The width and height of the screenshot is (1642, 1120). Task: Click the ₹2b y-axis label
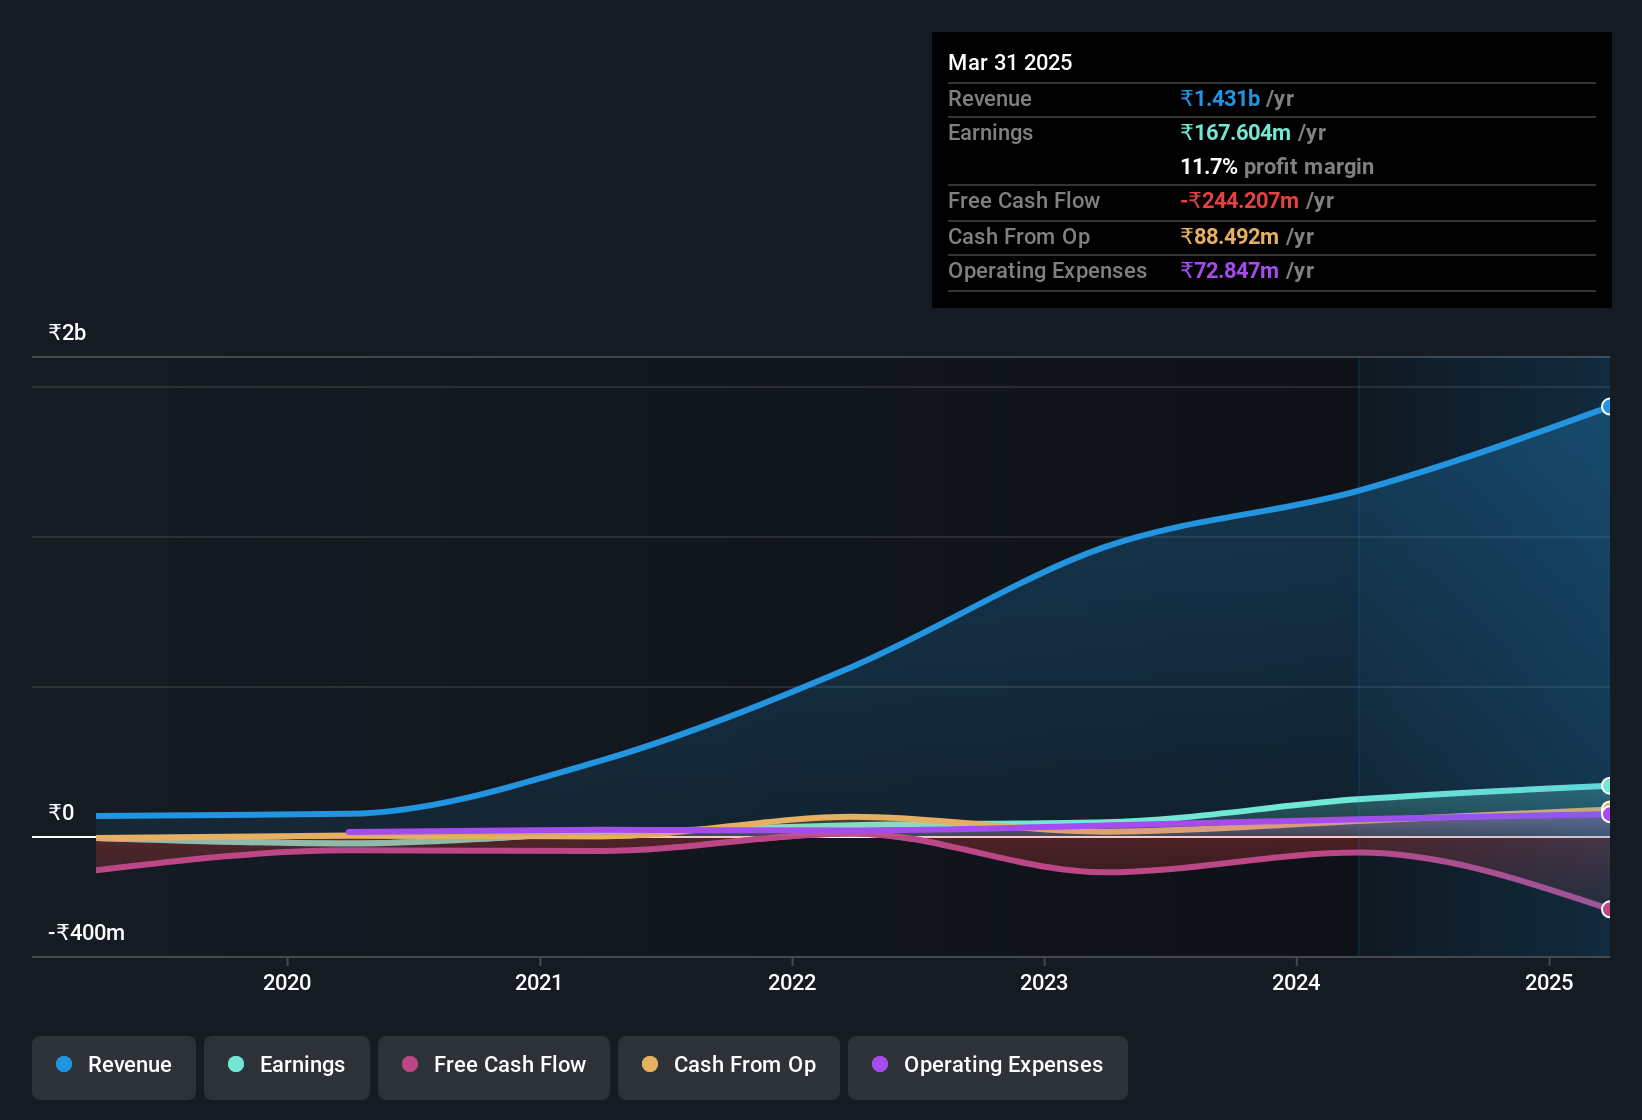(67, 333)
